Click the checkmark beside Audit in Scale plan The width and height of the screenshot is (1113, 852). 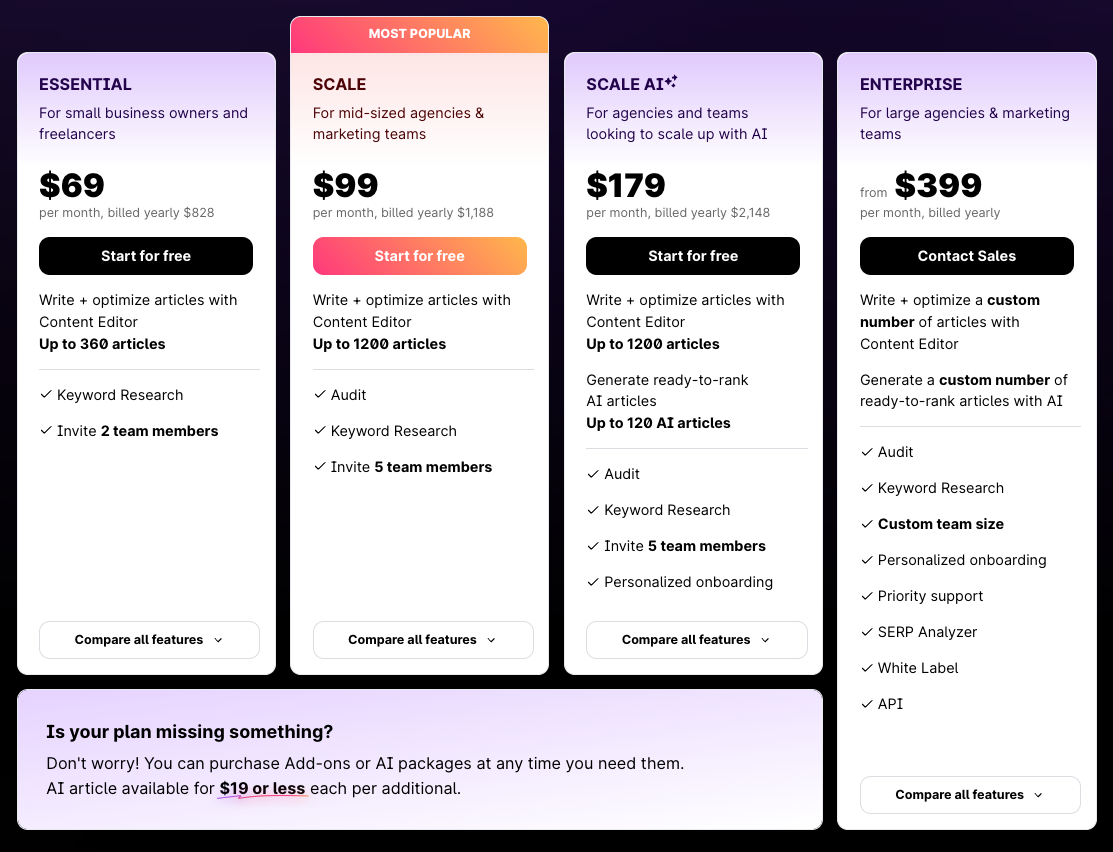click(x=320, y=395)
